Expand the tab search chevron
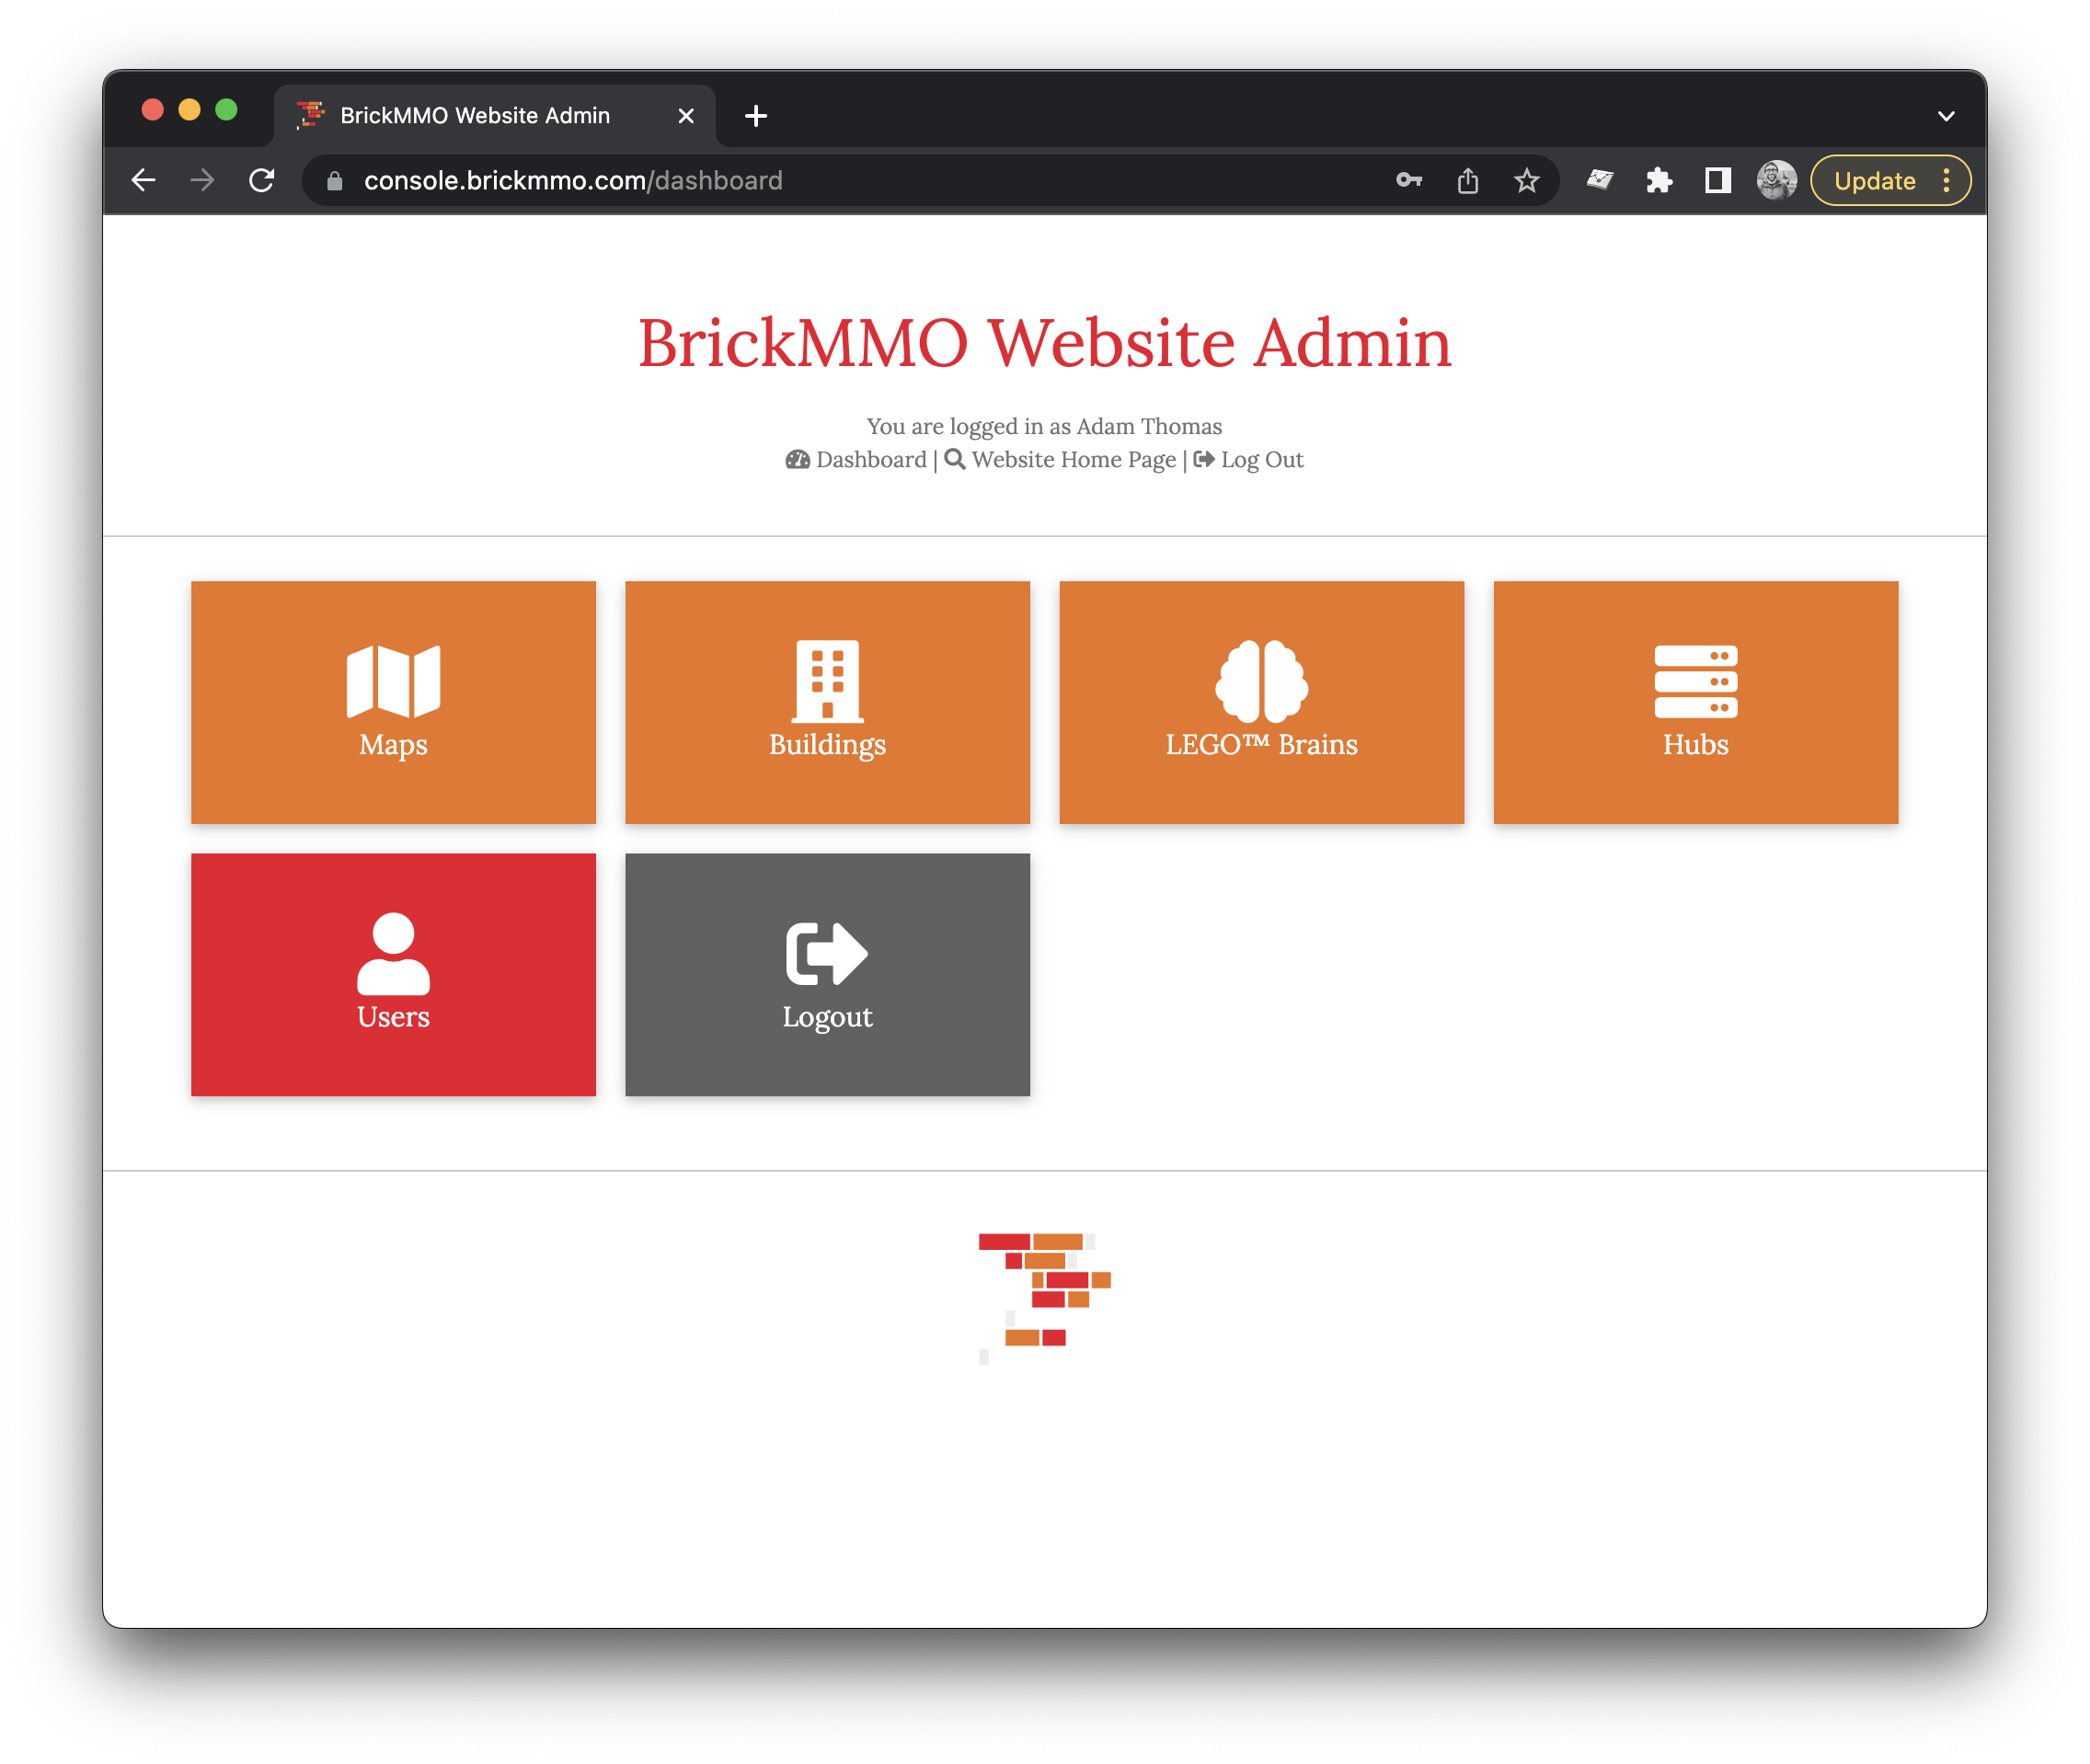Screen dimensions: 2090x1764 coord(1946,116)
